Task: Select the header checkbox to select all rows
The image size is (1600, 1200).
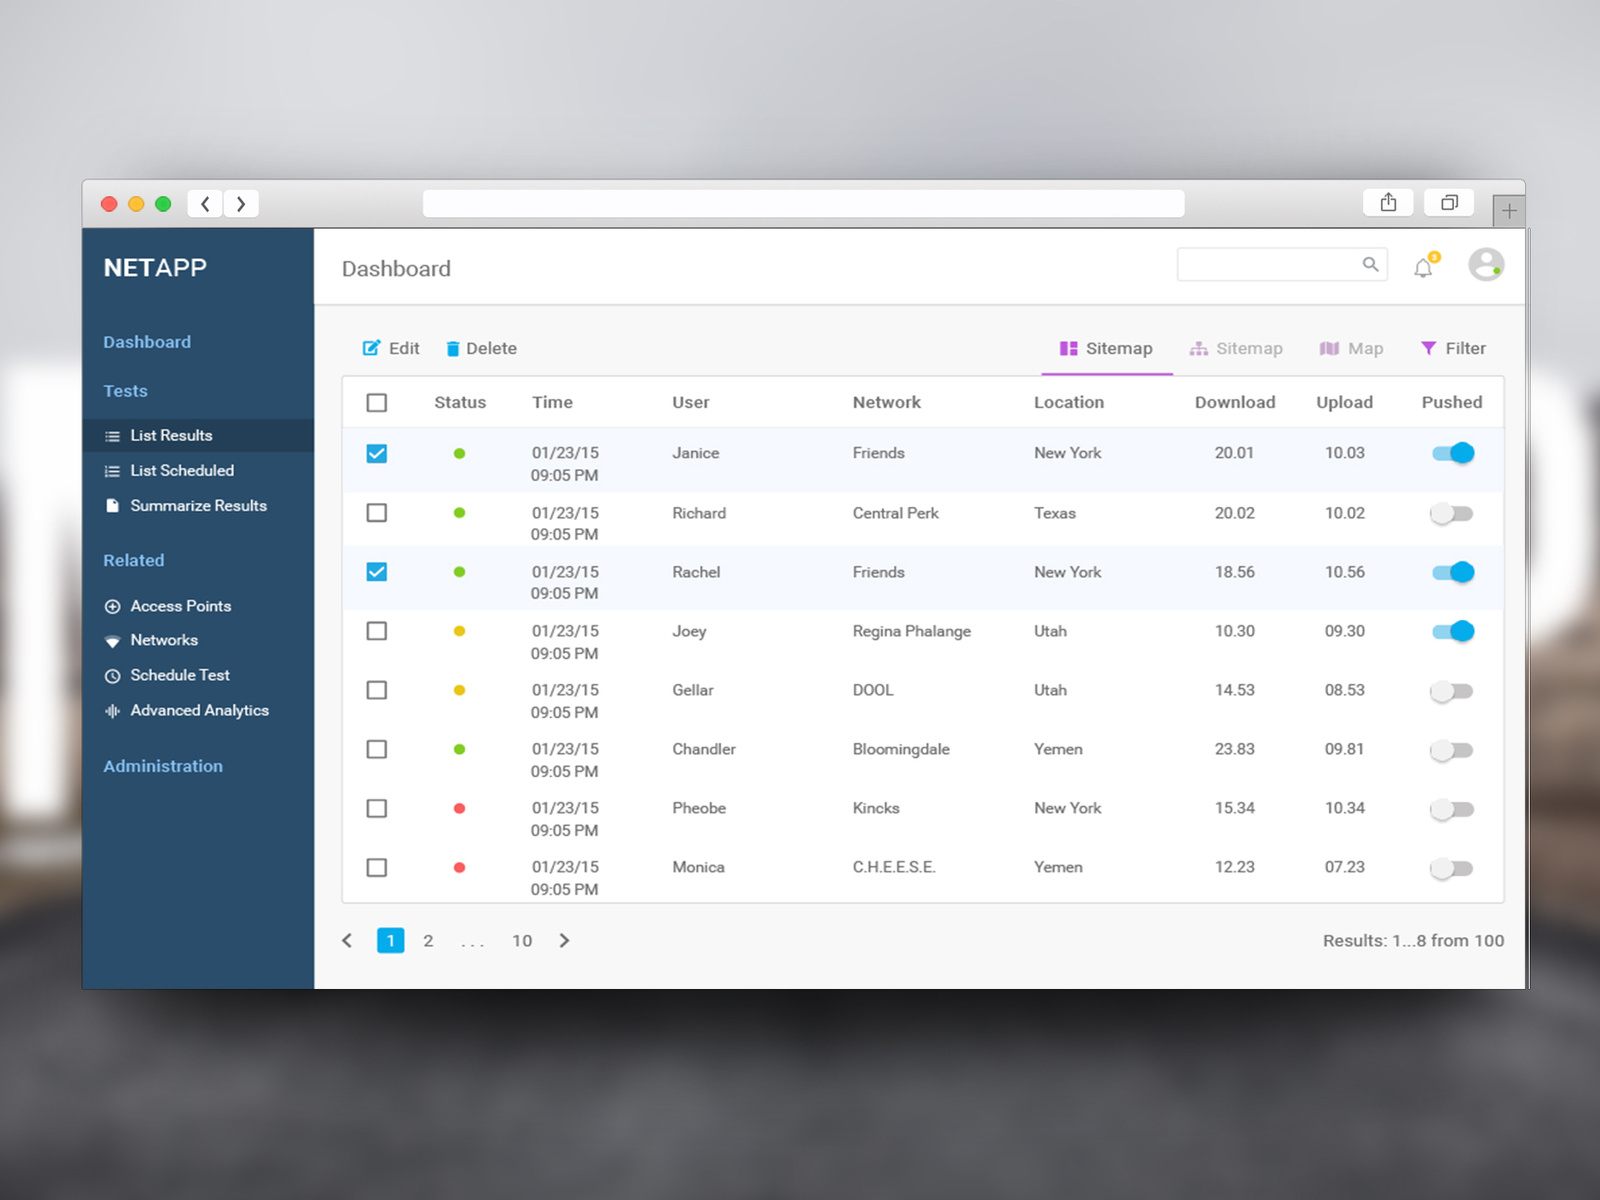Action: [377, 402]
